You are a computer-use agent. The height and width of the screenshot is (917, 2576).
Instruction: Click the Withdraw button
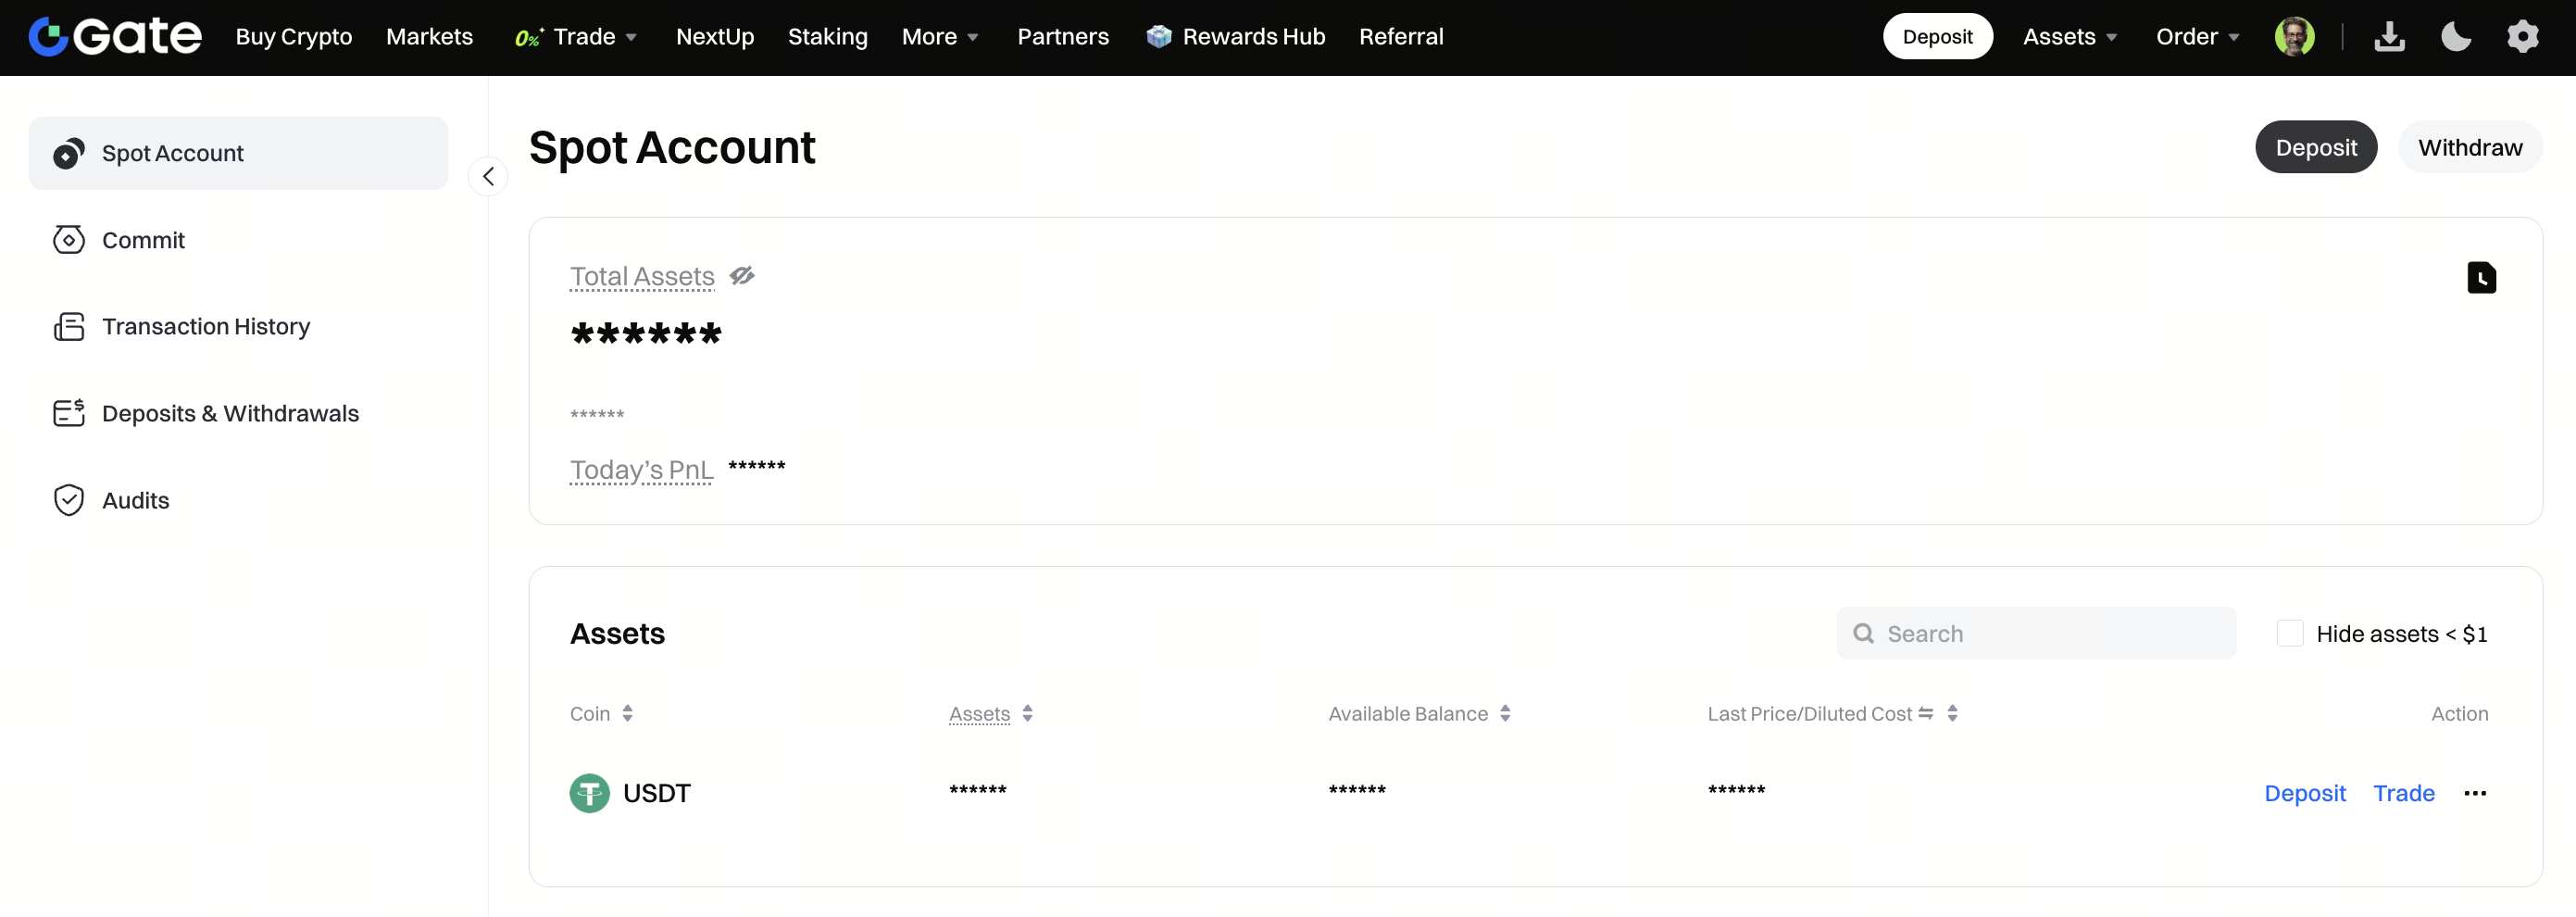point(2469,147)
